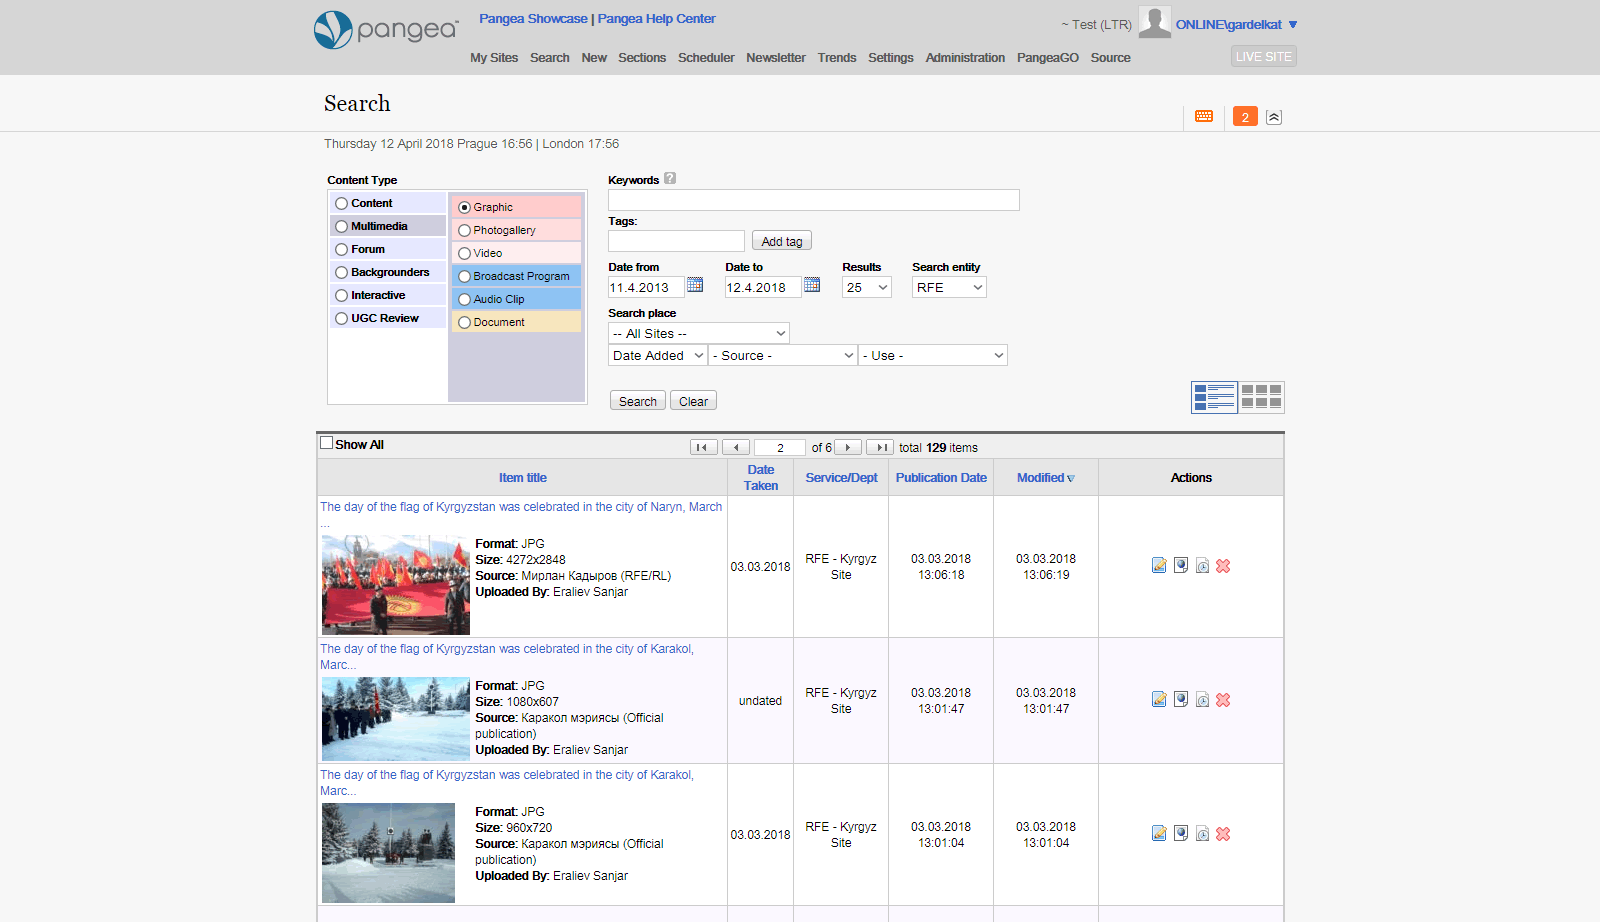
Task: Expand the Source dropdown
Action: point(783,355)
